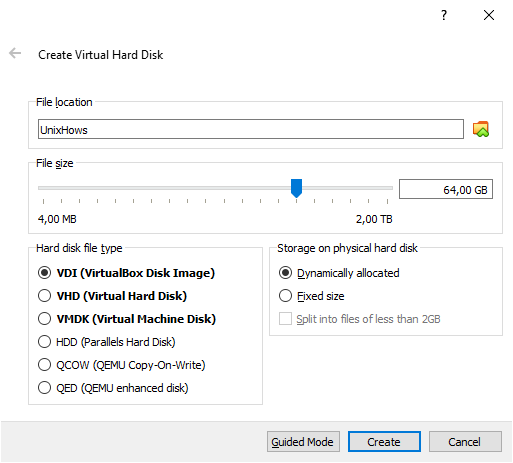The width and height of the screenshot is (513, 463).
Task: Click the file size slider handle
Action: (x=296, y=188)
